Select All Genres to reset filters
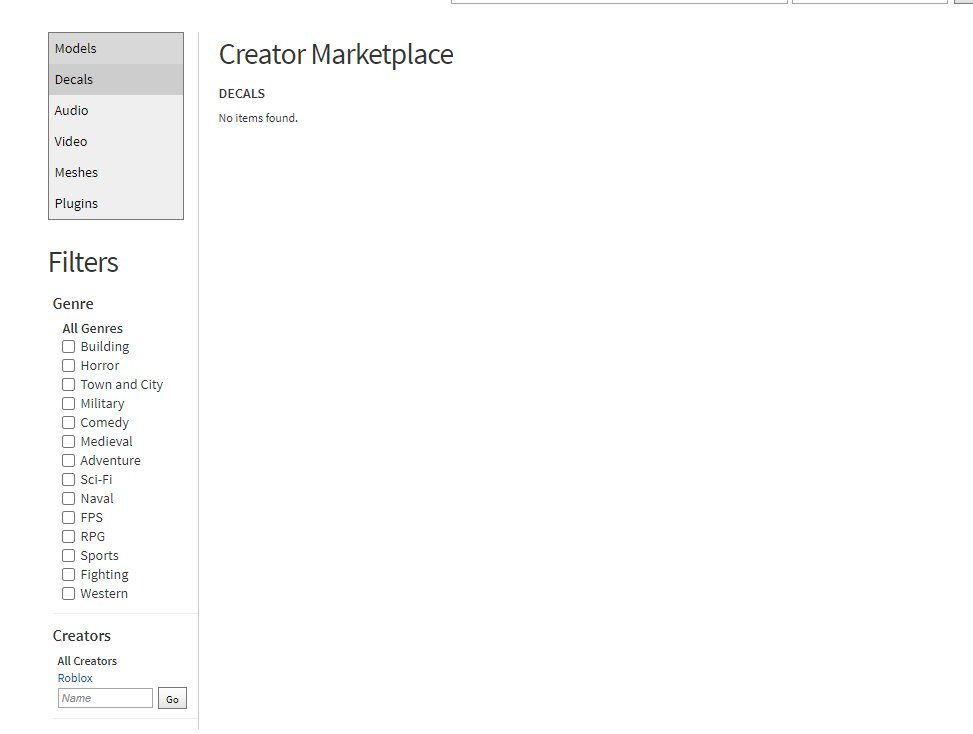 92,328
